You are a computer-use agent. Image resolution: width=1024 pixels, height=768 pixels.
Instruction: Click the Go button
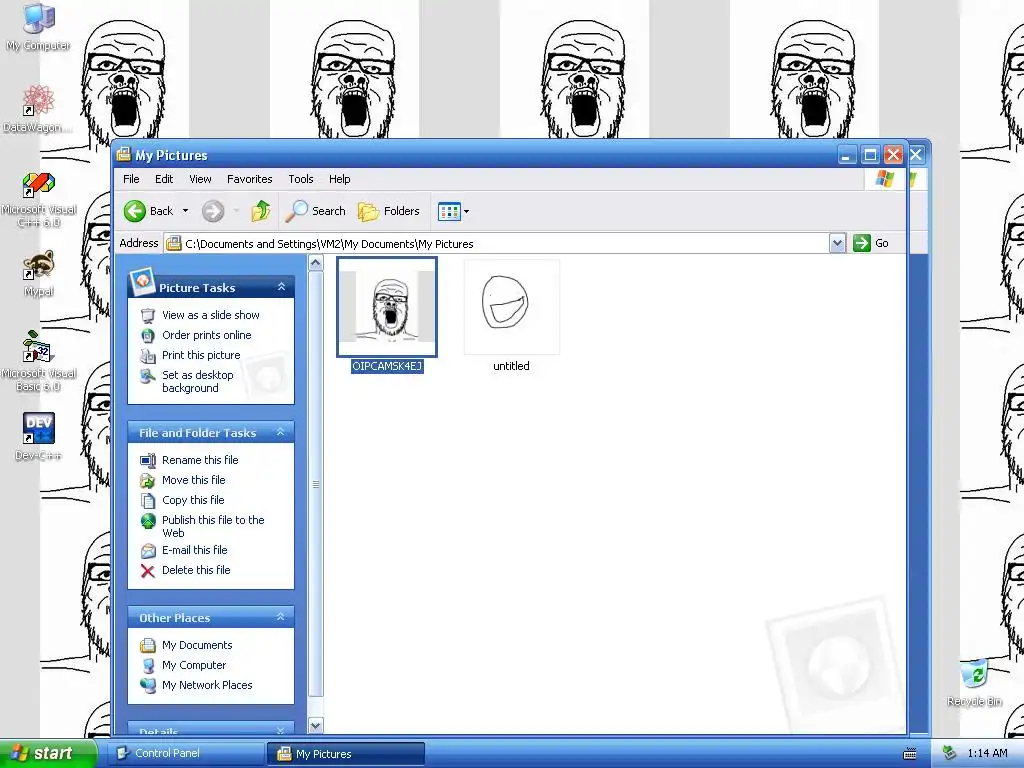coord(871,244)
